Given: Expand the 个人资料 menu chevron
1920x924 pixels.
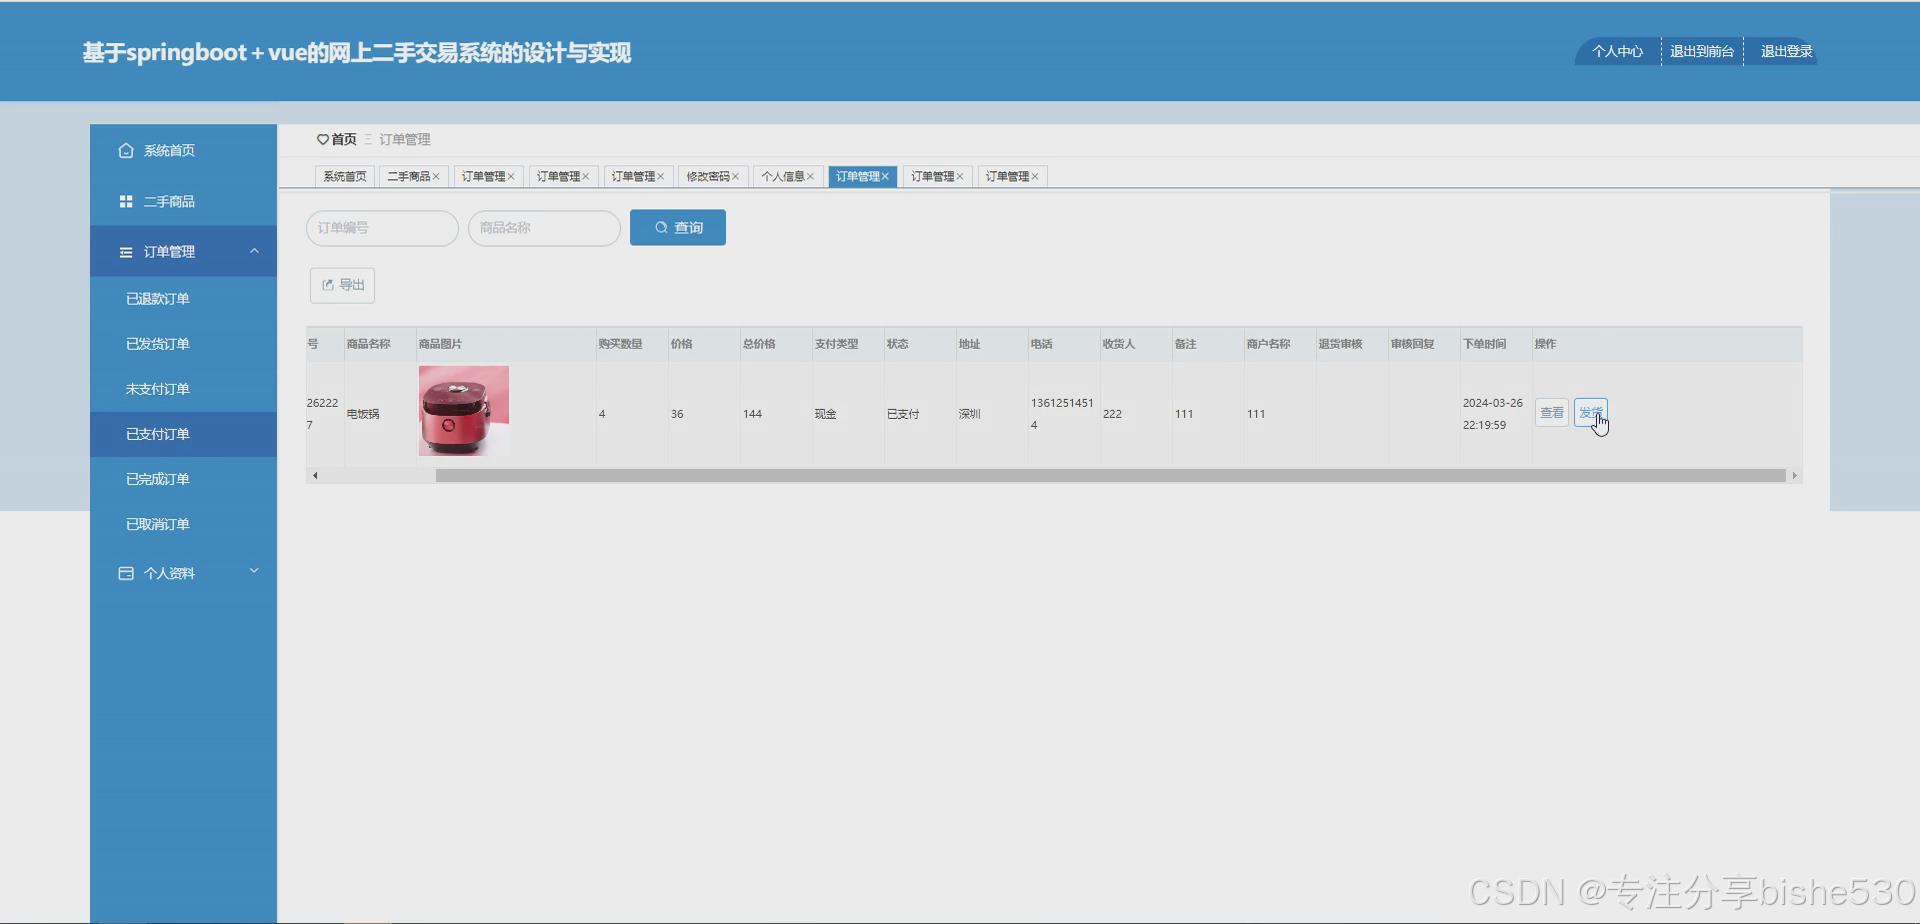Looking at the screenshot, I should pos(254,571).
